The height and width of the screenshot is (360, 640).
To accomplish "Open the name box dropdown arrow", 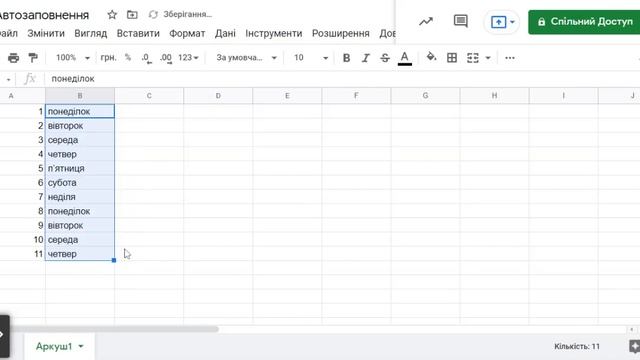I will click(x=8, y=79).
